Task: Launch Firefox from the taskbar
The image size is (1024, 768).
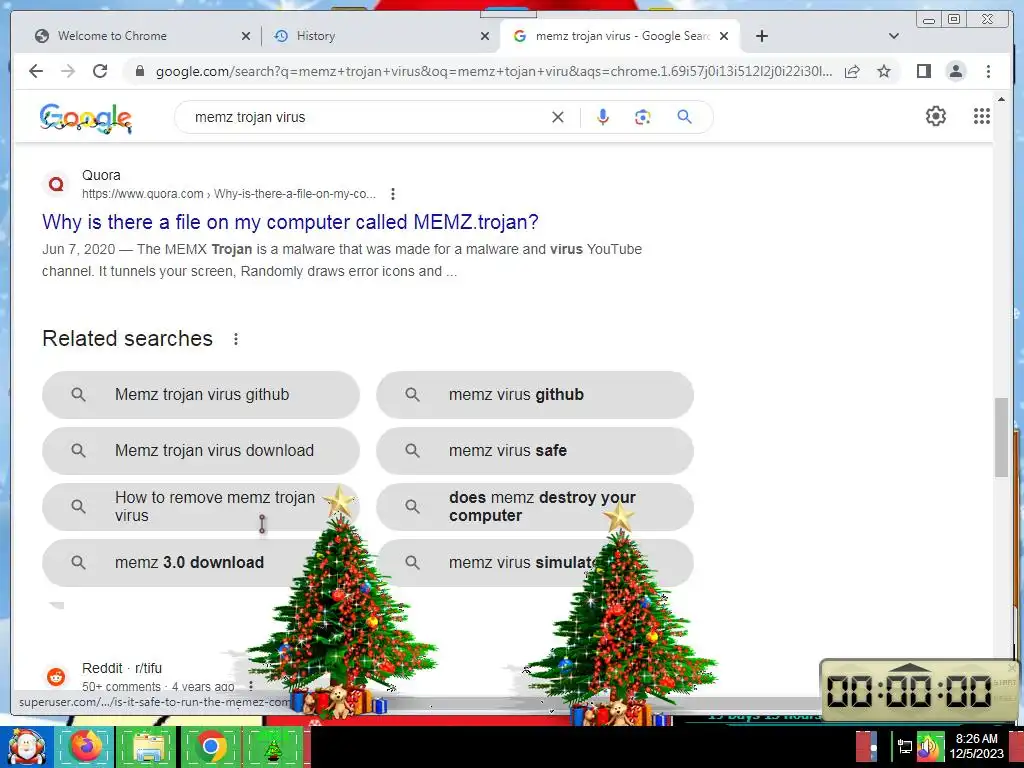Action: [x=85, y=746]
